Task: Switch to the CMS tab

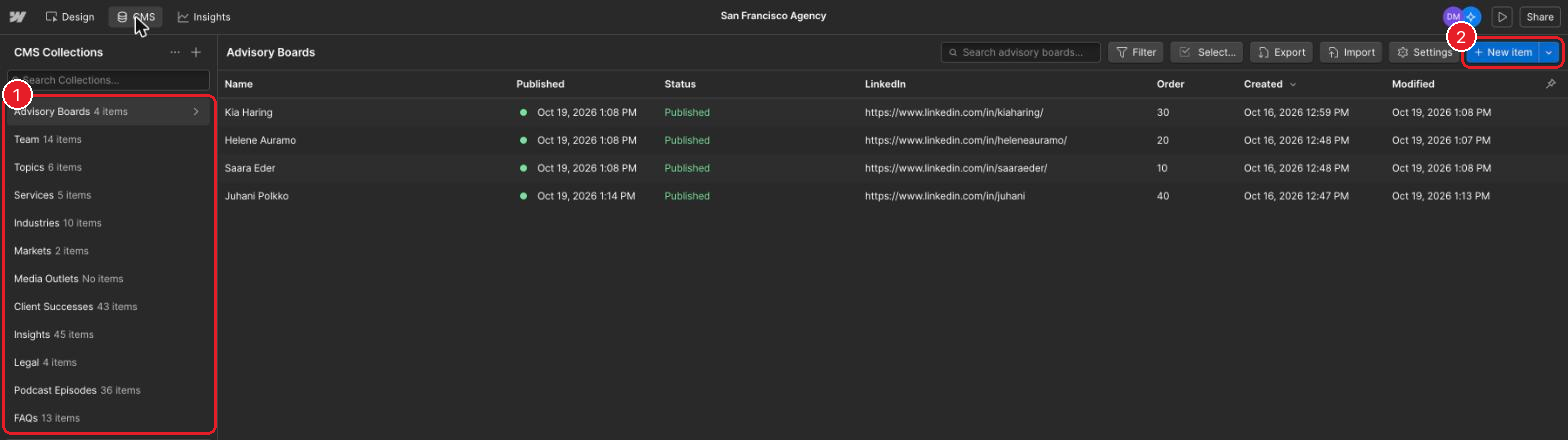Action: (x=135, y=17)
